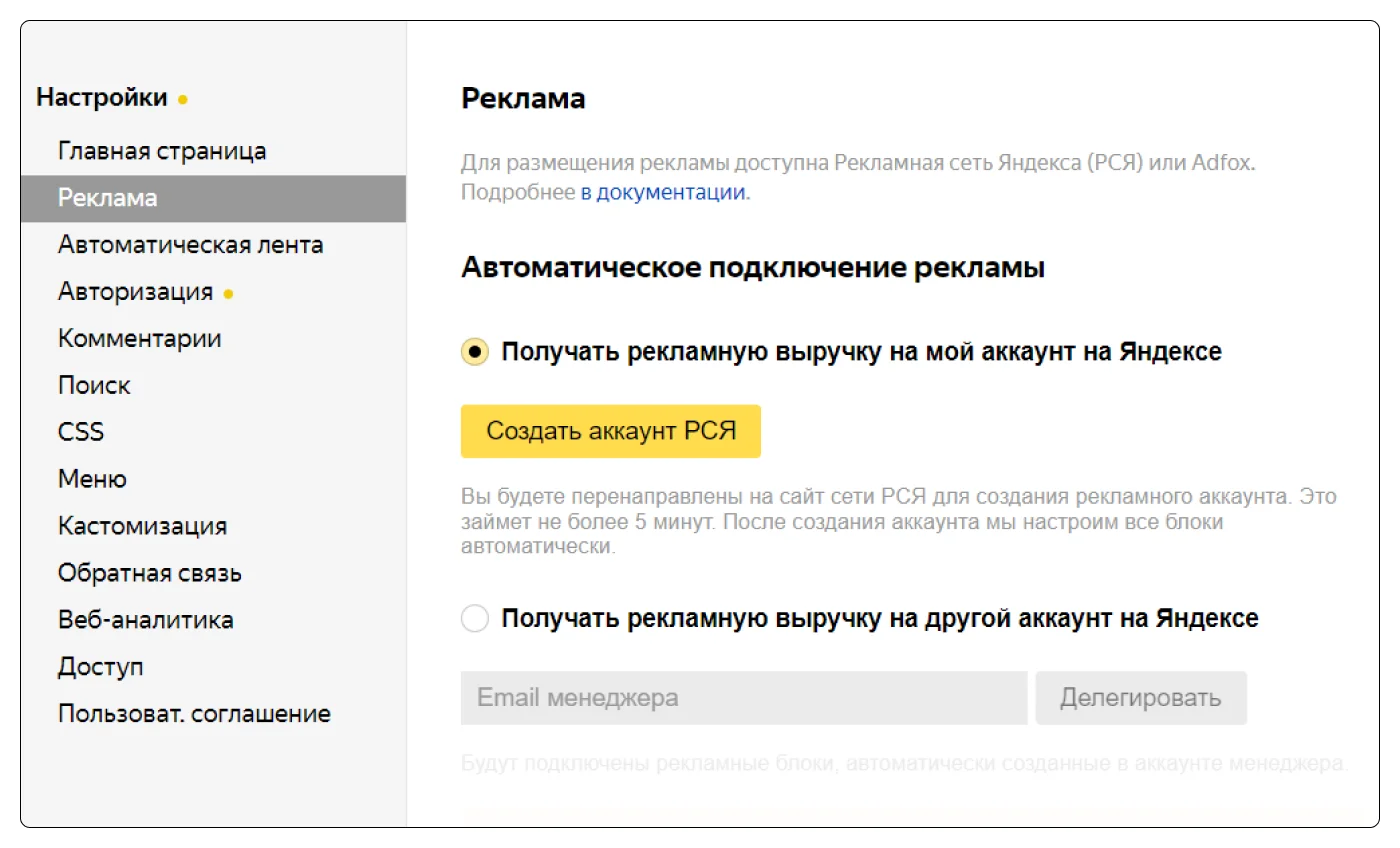Viewport: 1400px width, 848px height.
Task: Open Пользоват. соглашение section
Action: [194, 714]
